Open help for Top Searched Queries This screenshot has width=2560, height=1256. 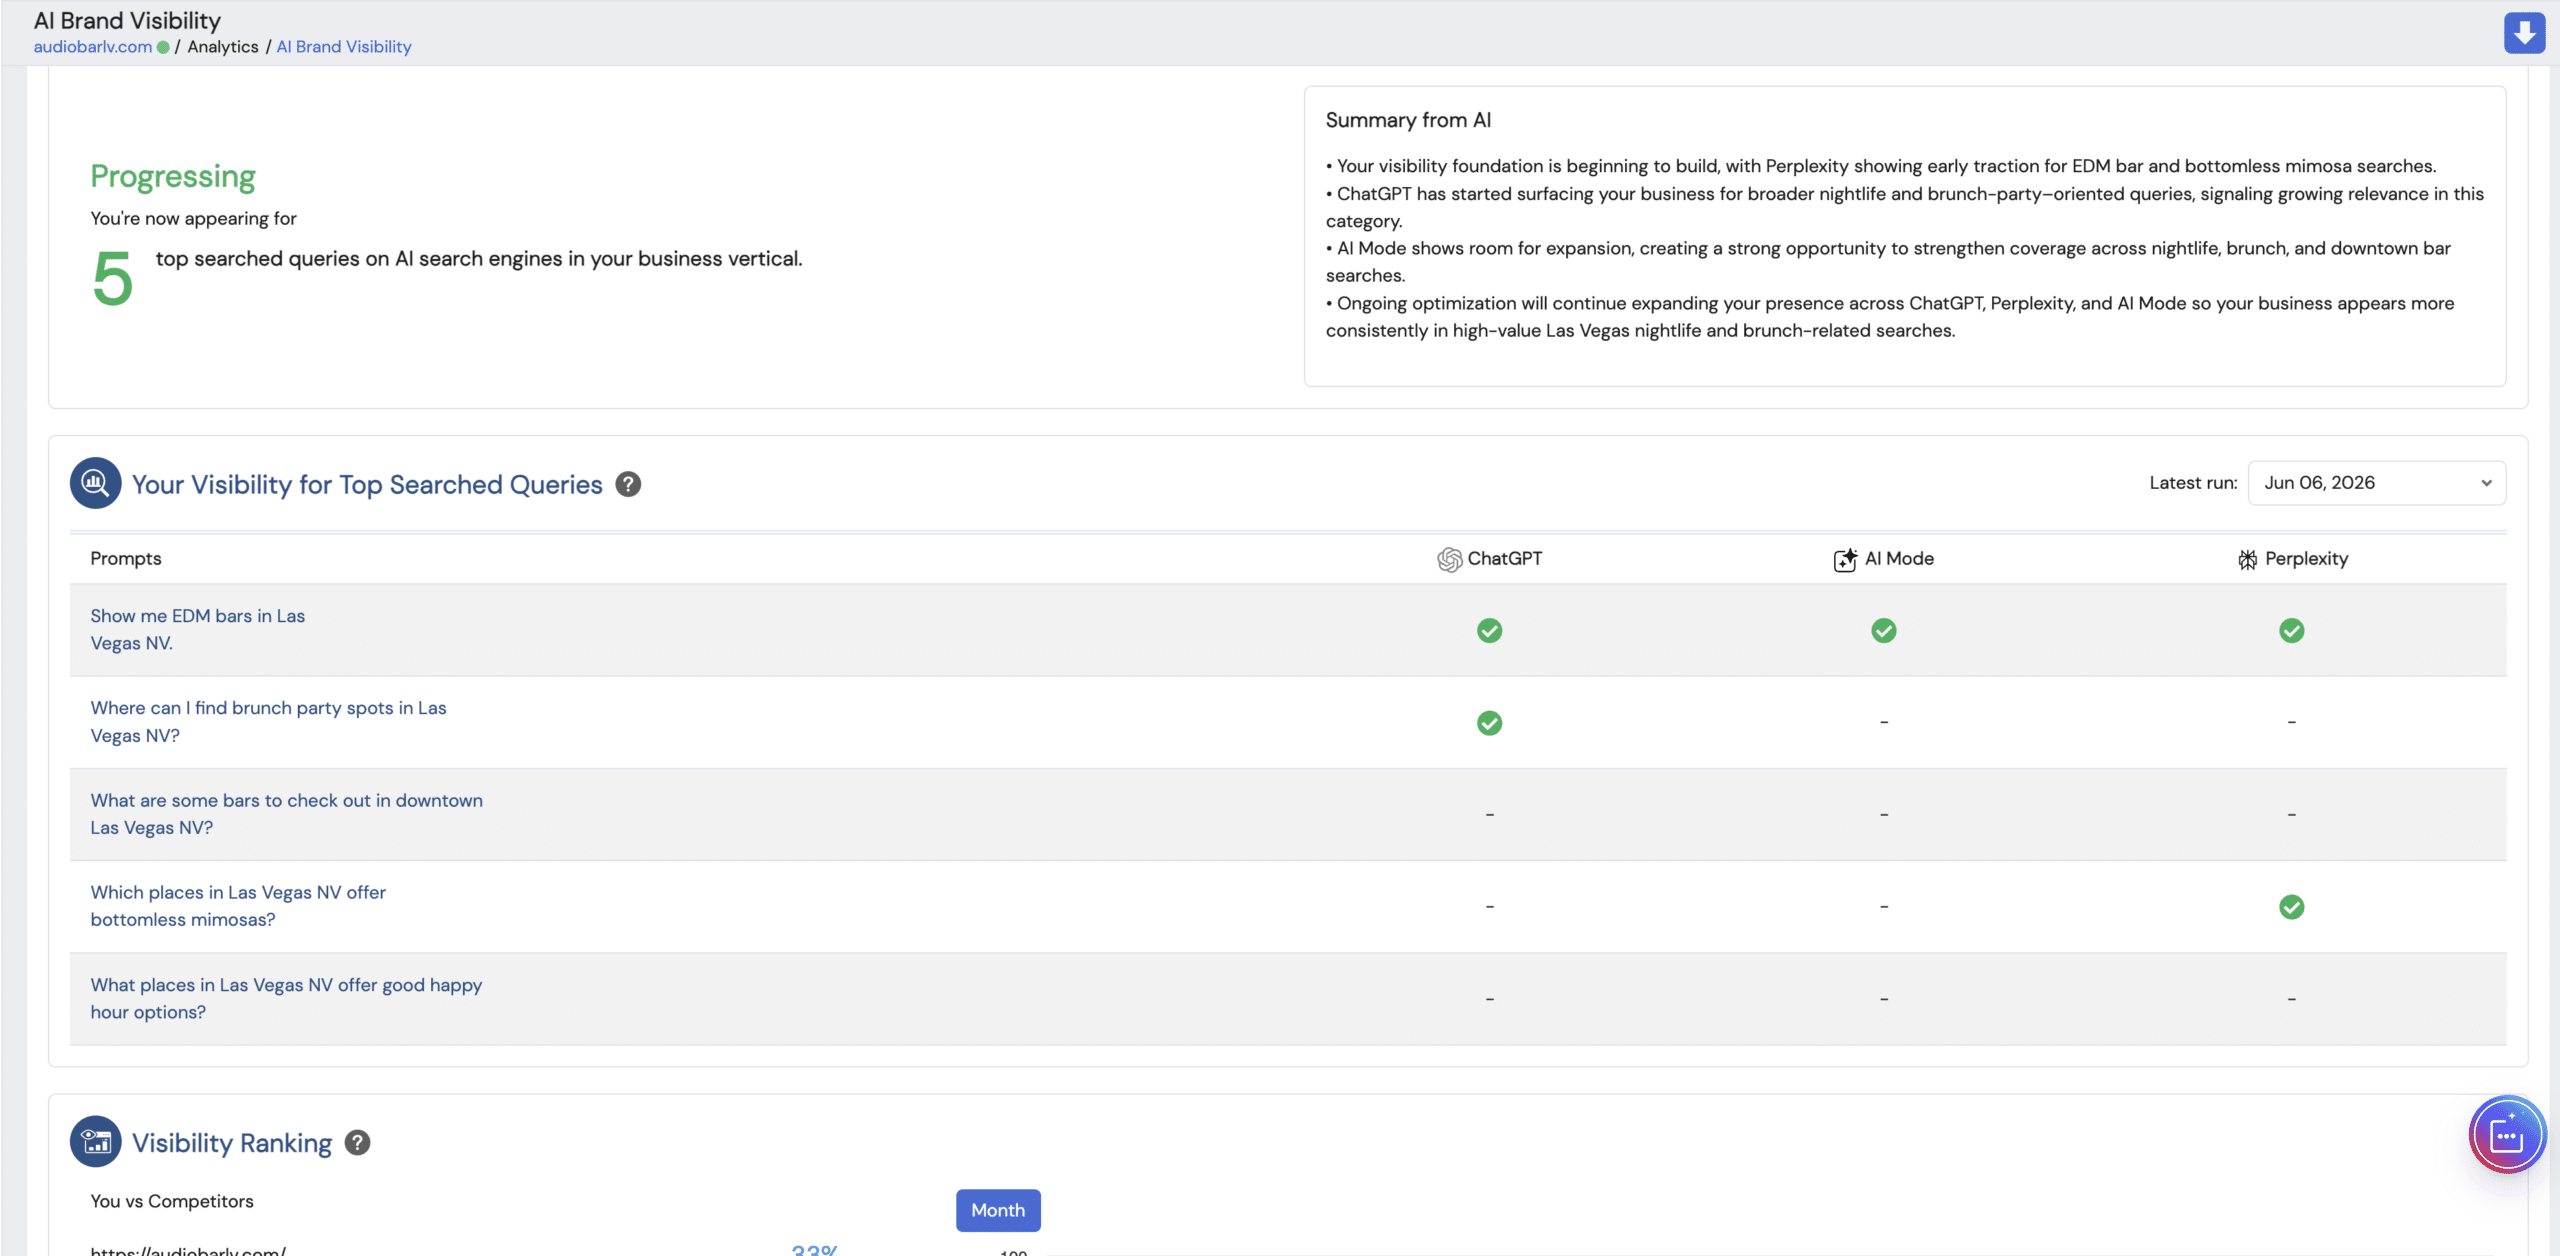[628, 484]
